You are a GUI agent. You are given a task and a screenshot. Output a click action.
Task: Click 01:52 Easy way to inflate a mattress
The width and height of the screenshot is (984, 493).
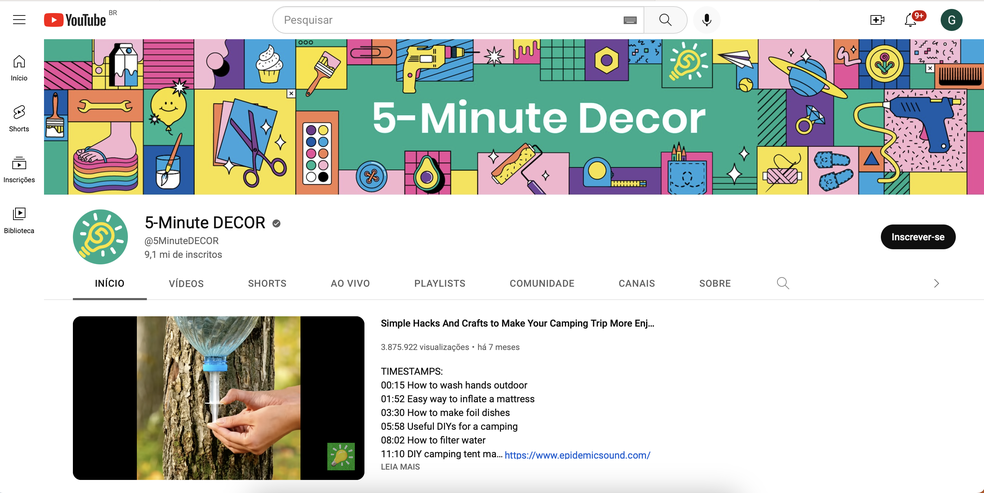[457, 399]
